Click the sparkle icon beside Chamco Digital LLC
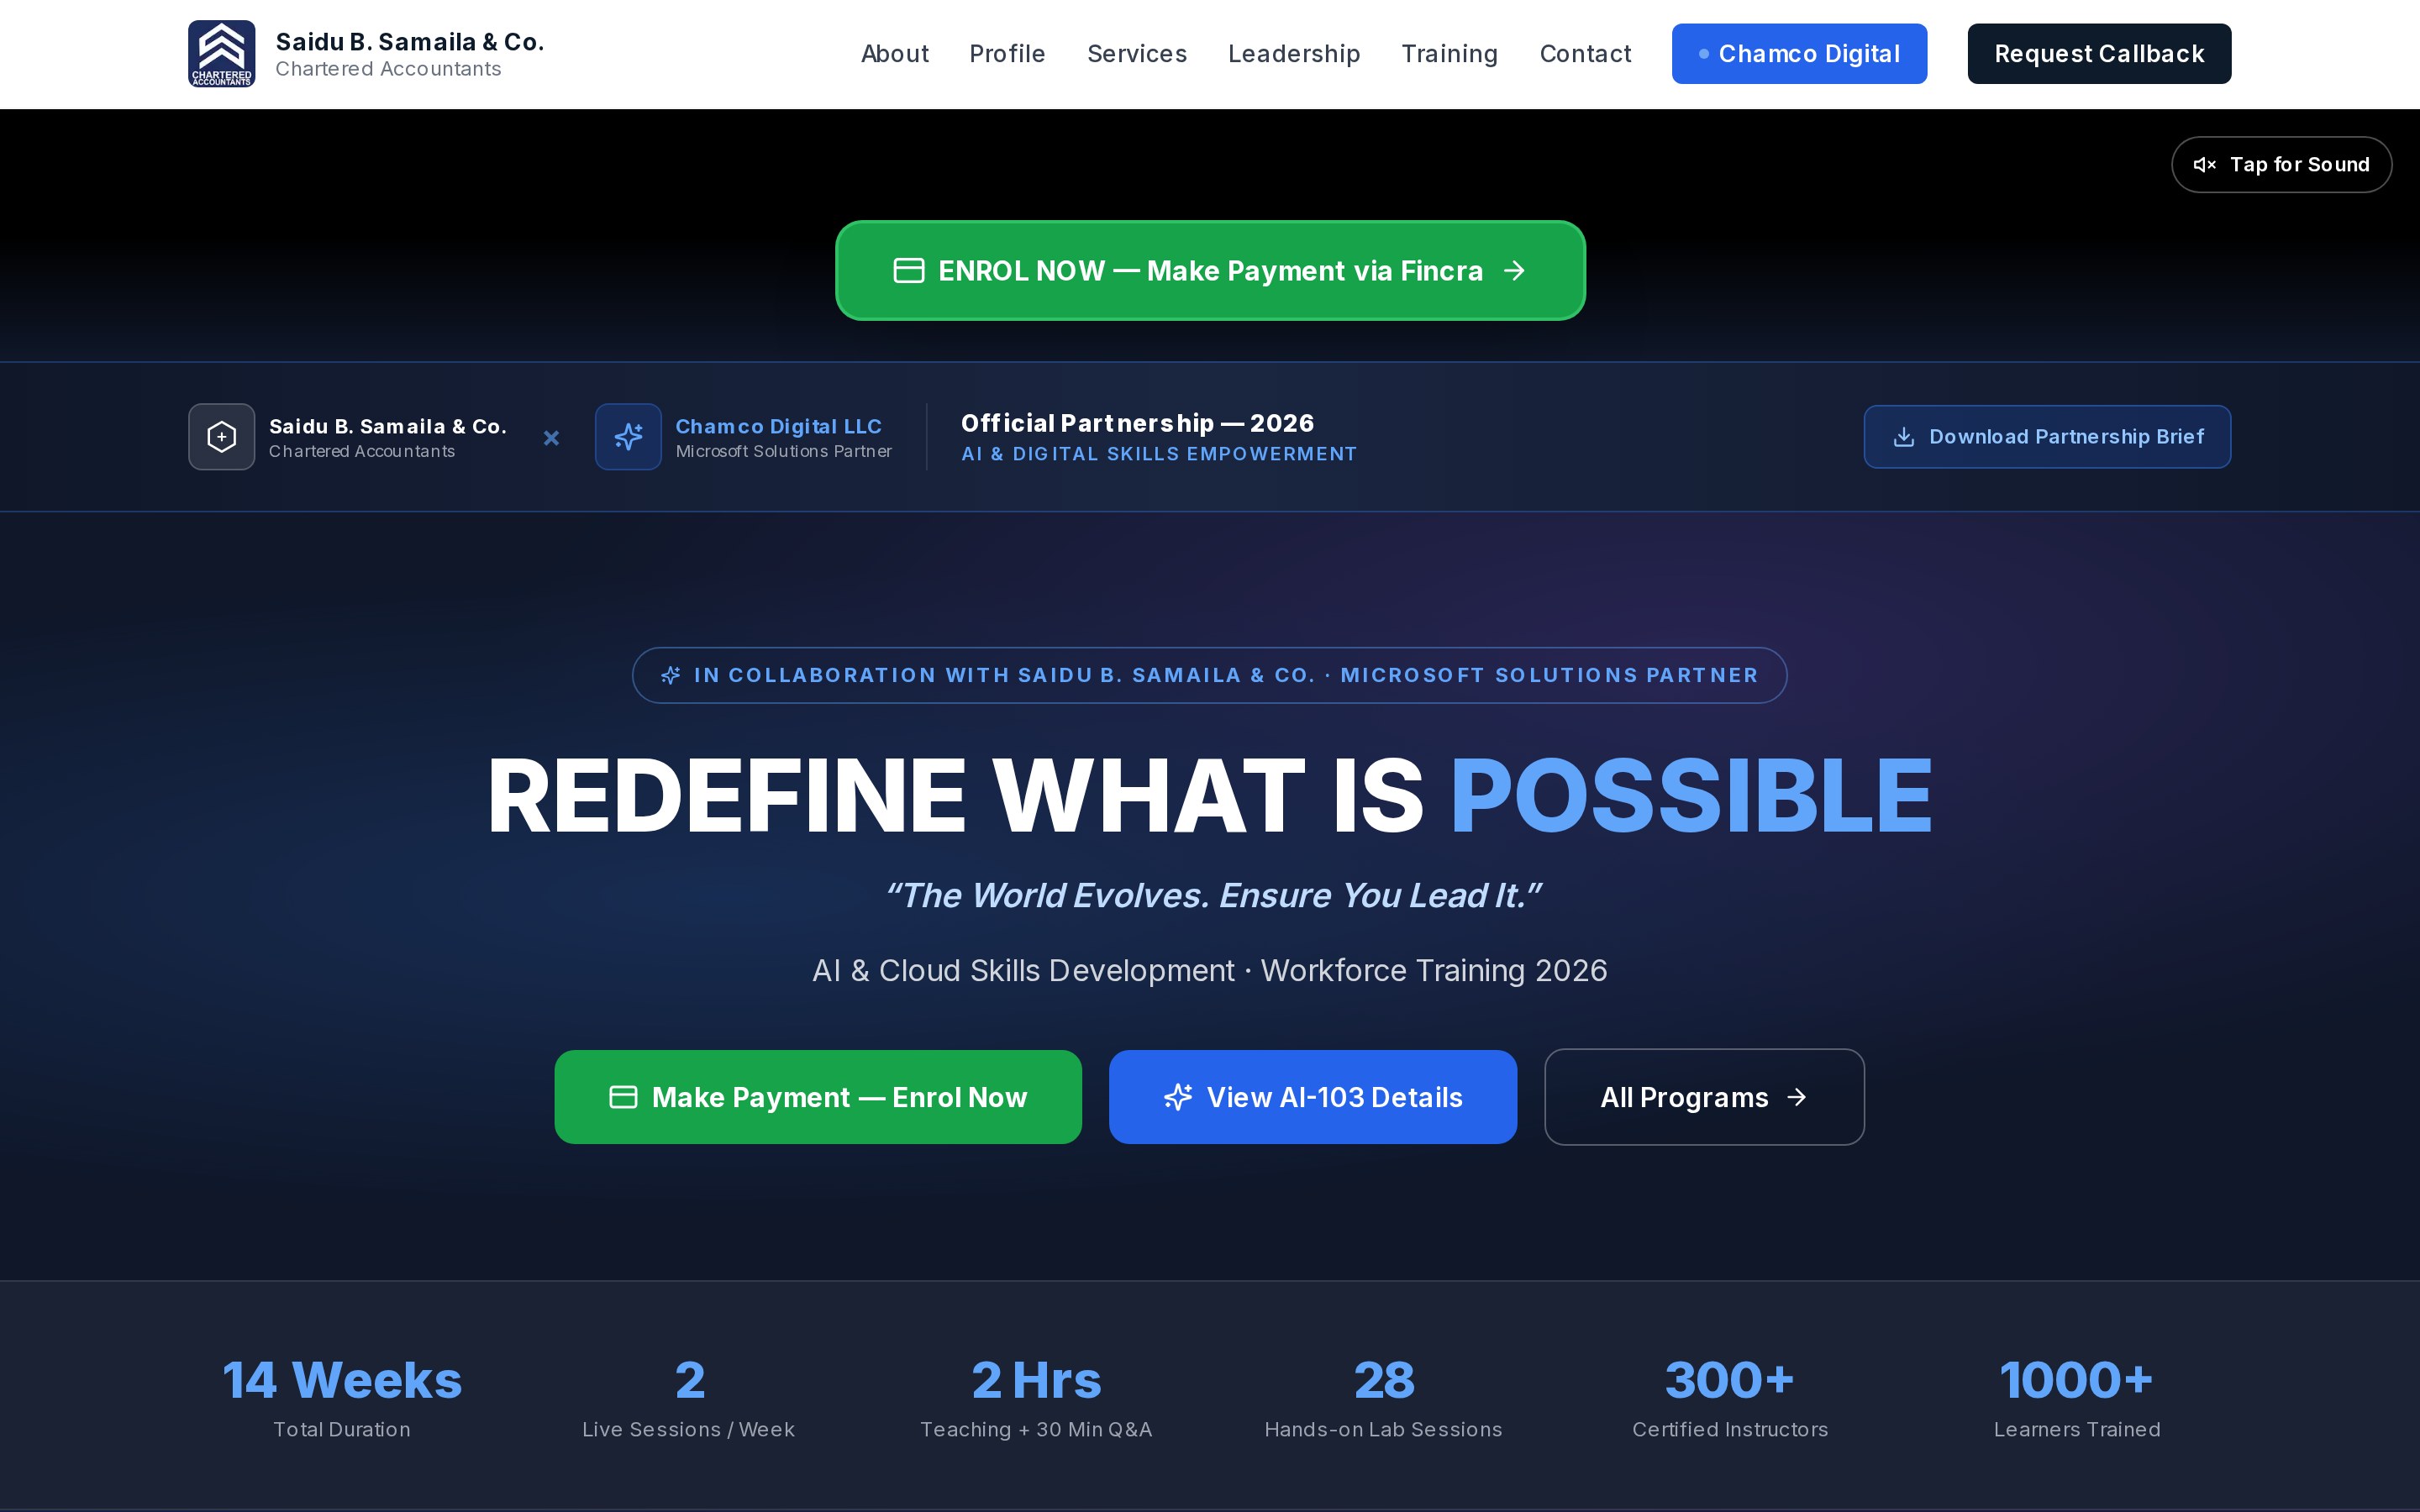The width and height of the screenshot is (2420, 1512). point(628,437)
